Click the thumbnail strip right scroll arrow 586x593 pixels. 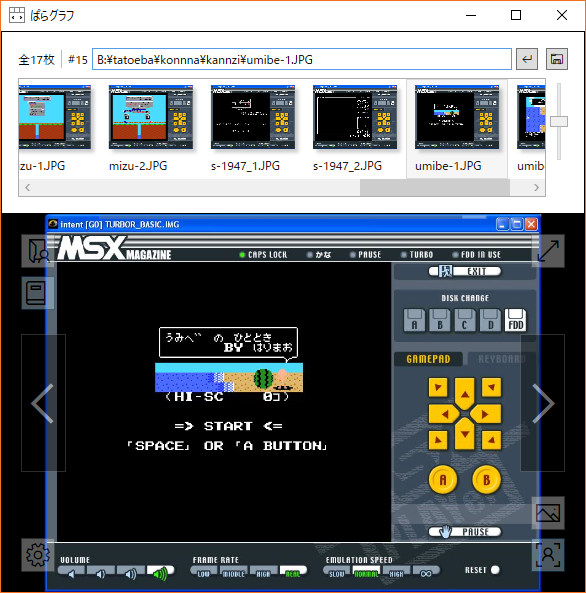click(x=536, y=188)
